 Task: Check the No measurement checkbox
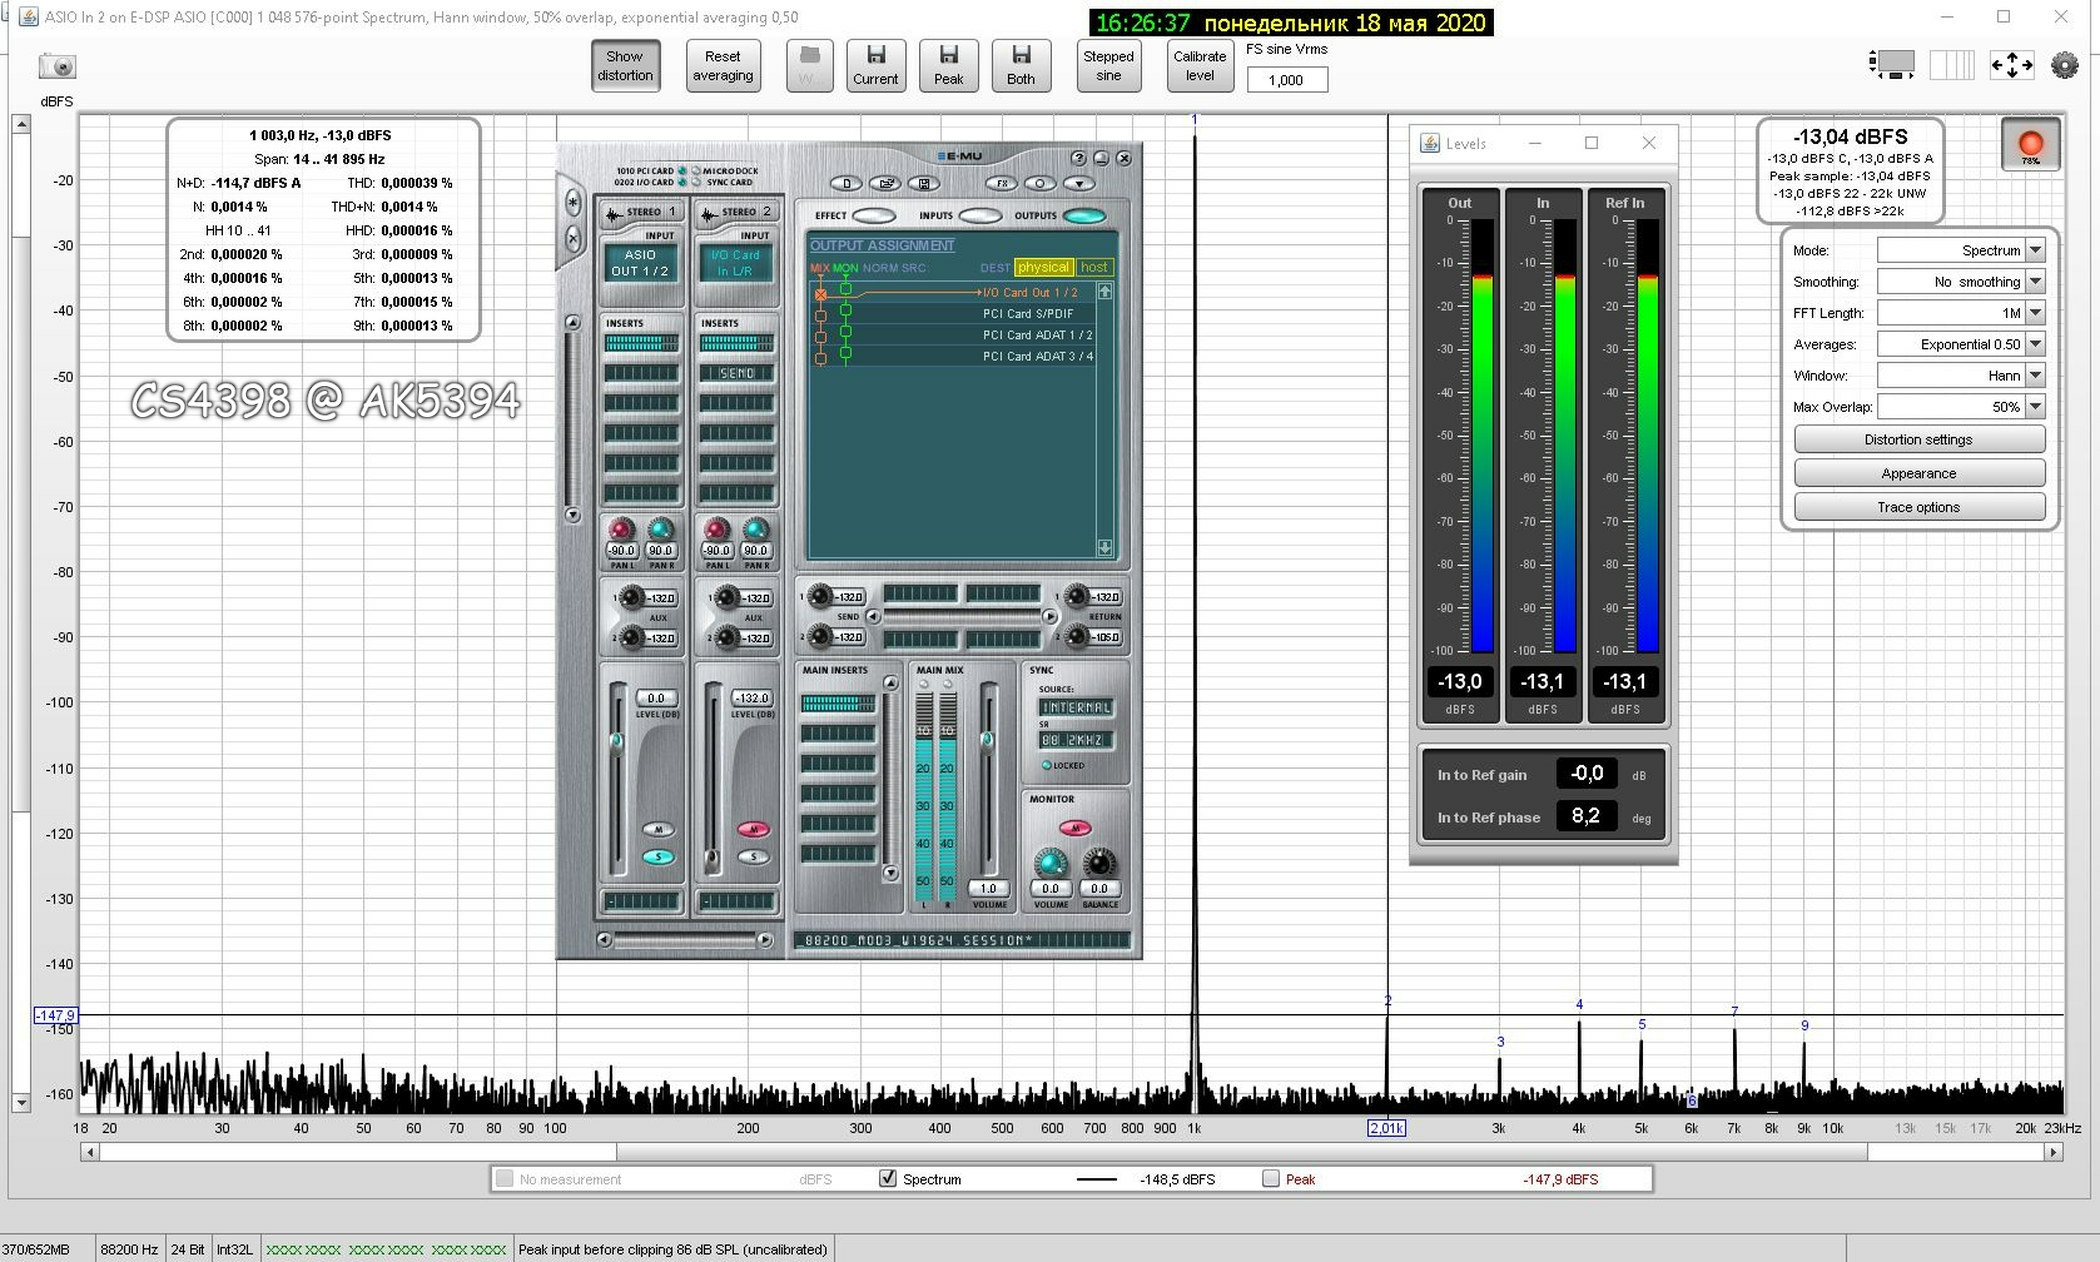505,1179
